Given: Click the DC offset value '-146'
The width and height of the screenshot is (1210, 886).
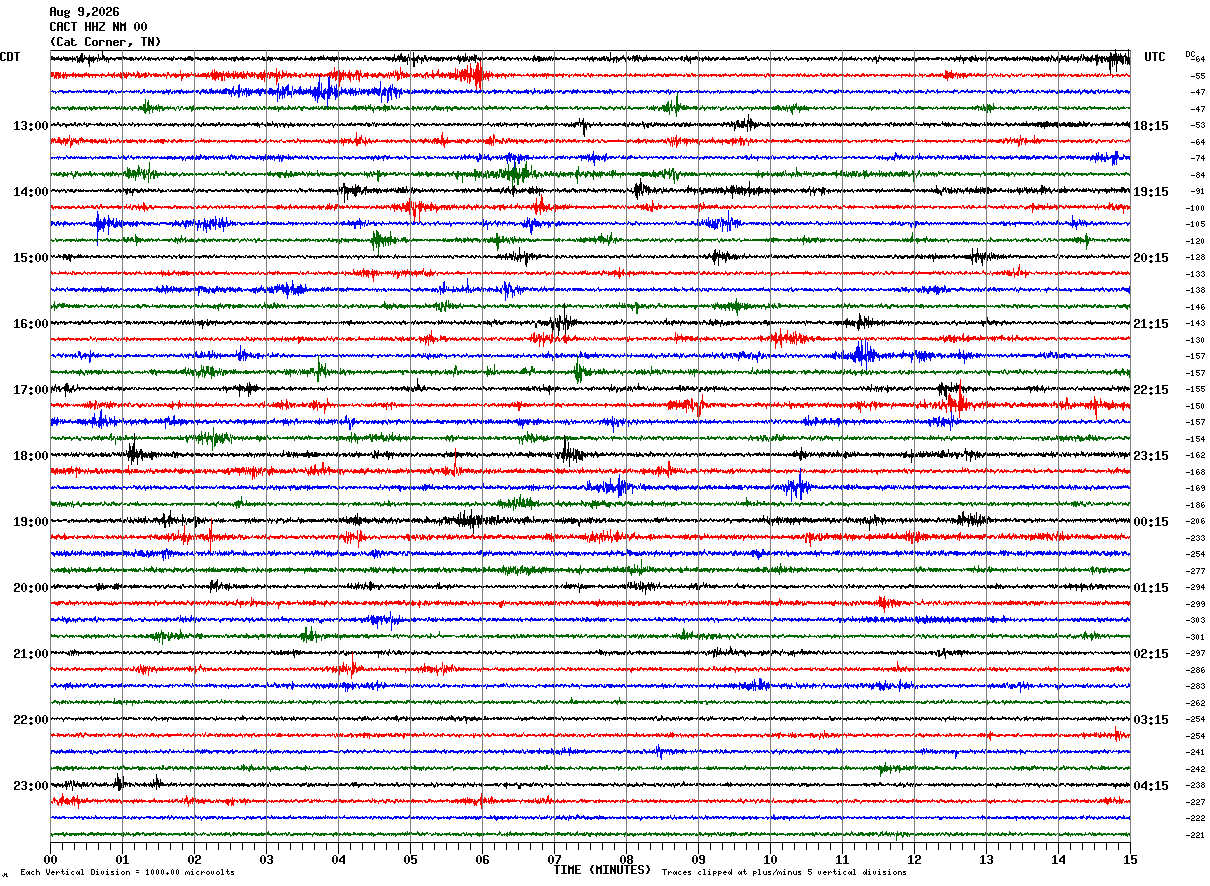Looking at the screenshot, I should (x=1196, y=307).
